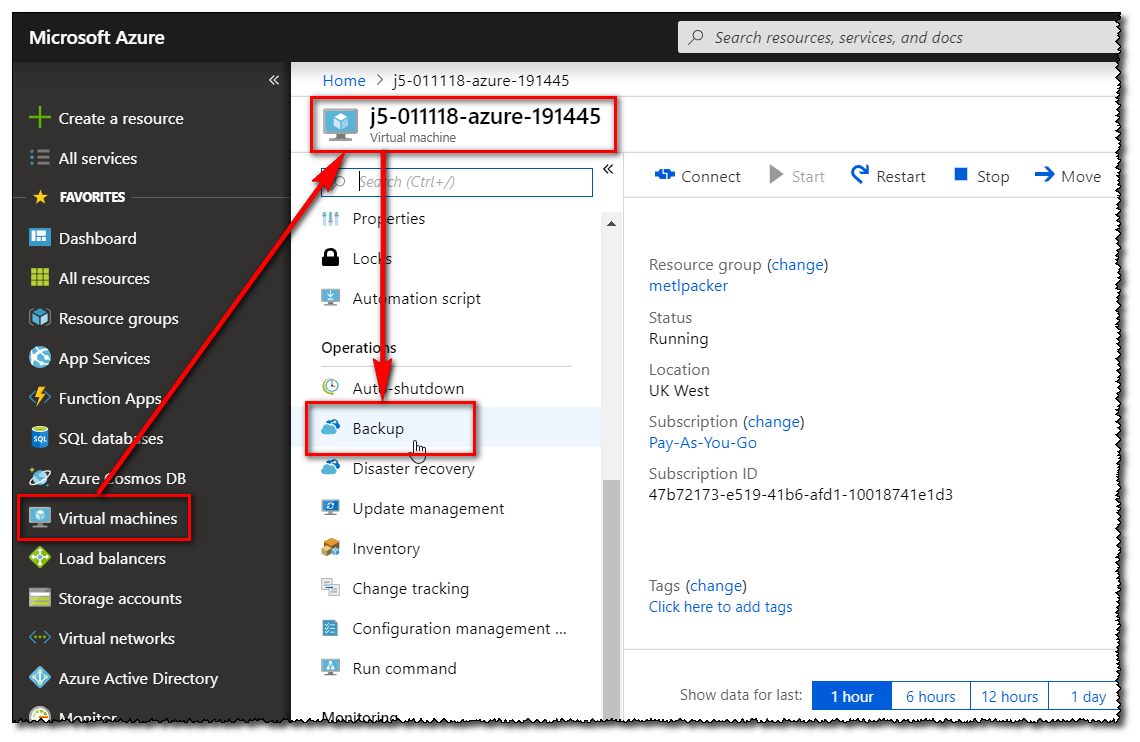Click the green plus Create a resource icon
Viewport: 1140px width, 742px height.
pyautogui.click(x=39, y=118)
